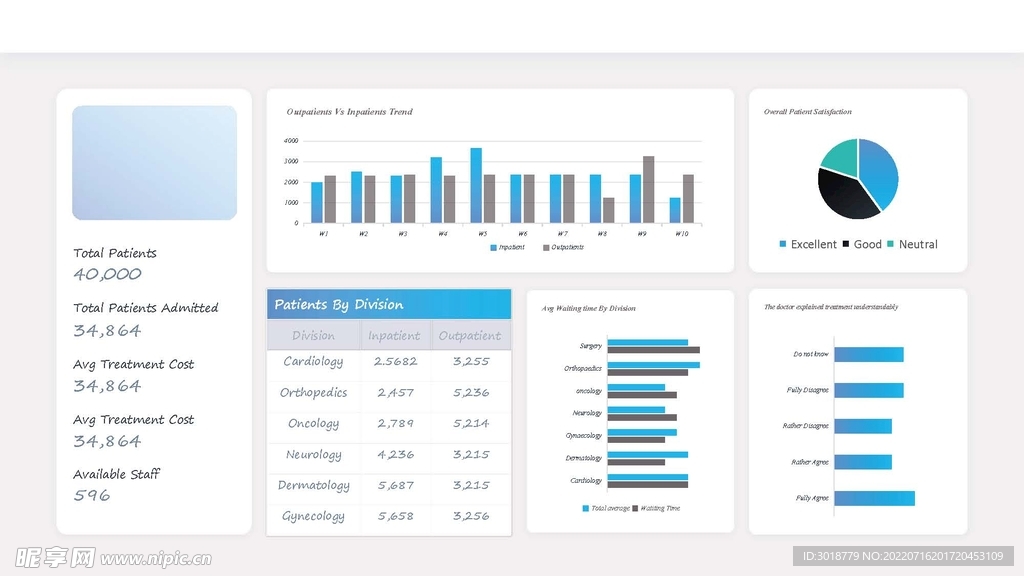Click the tall gray Outpatients bar at W9
The height and width of the screenshot is (576, 1024).
tap(648, 190)
